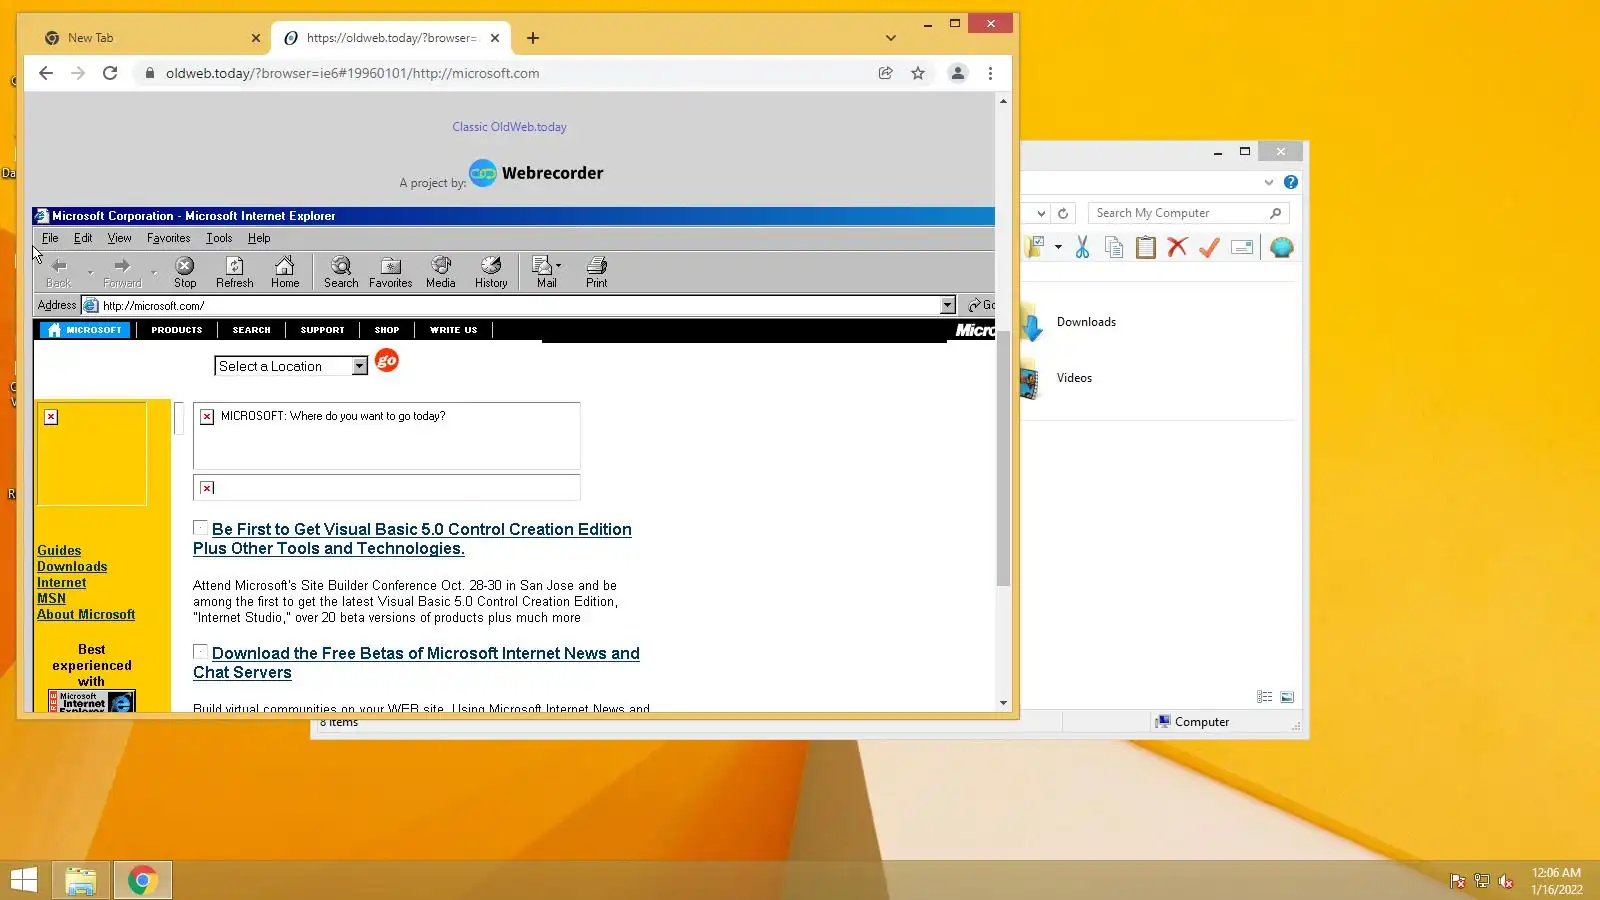Click the PRODUCTS nav link

pos(177,330)
